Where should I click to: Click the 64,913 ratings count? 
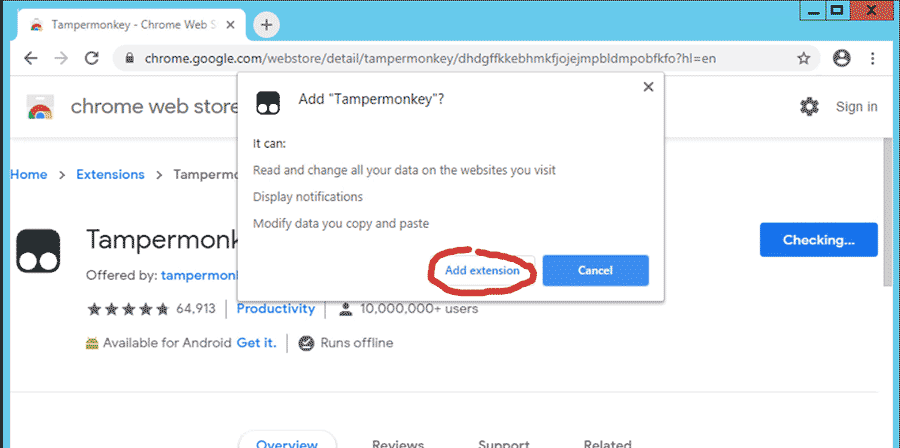click(x=196, y=309)
